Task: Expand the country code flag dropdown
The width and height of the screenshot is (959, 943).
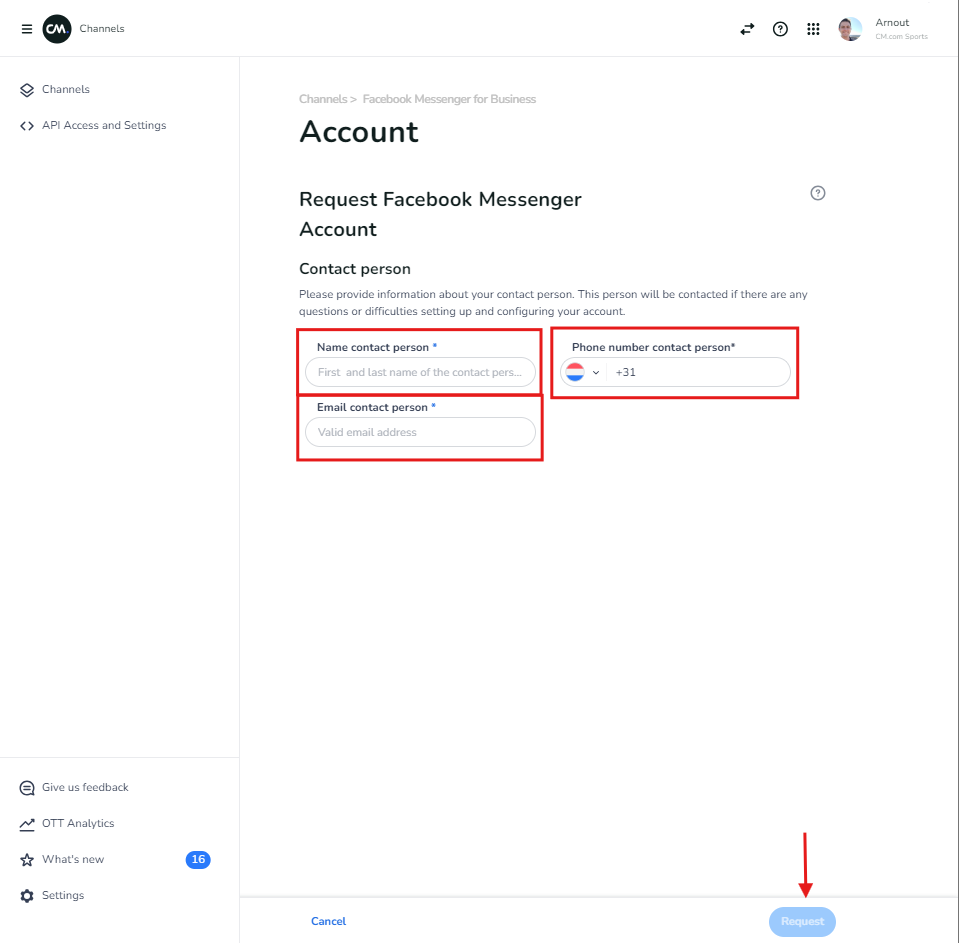Action: [583, 372]
